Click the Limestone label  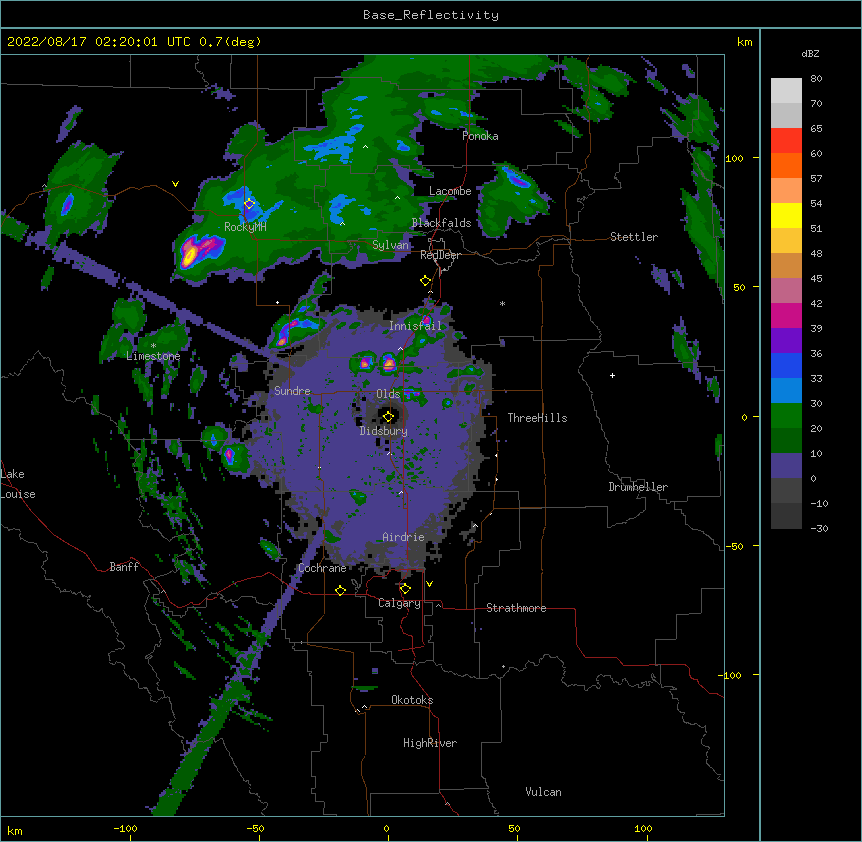click(x=153, y=356)
